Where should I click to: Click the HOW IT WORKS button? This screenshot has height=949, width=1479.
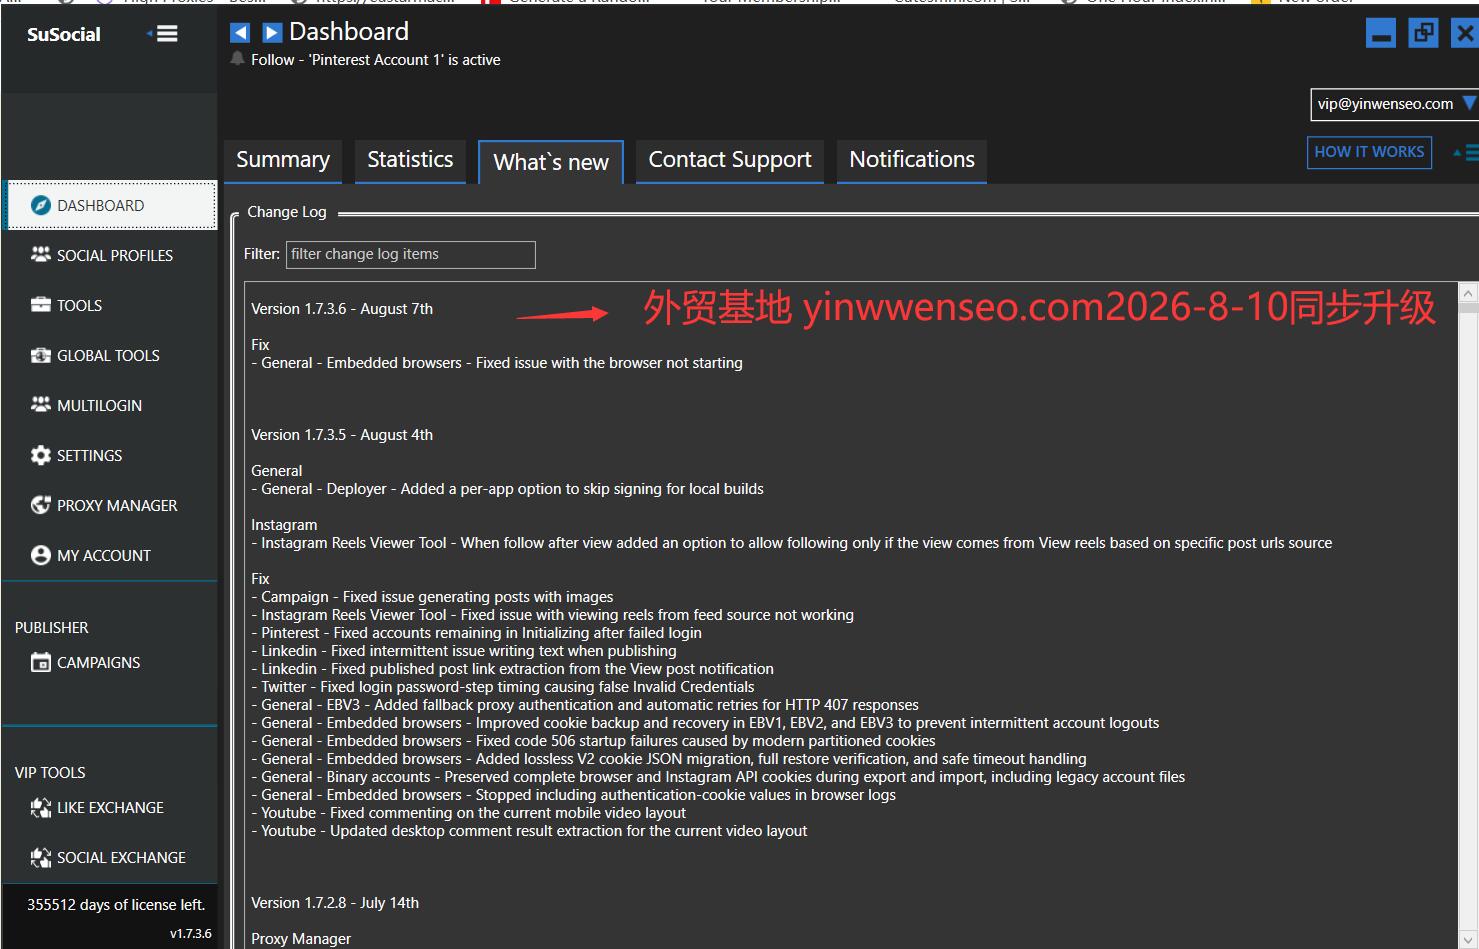tap(1369, 152)
